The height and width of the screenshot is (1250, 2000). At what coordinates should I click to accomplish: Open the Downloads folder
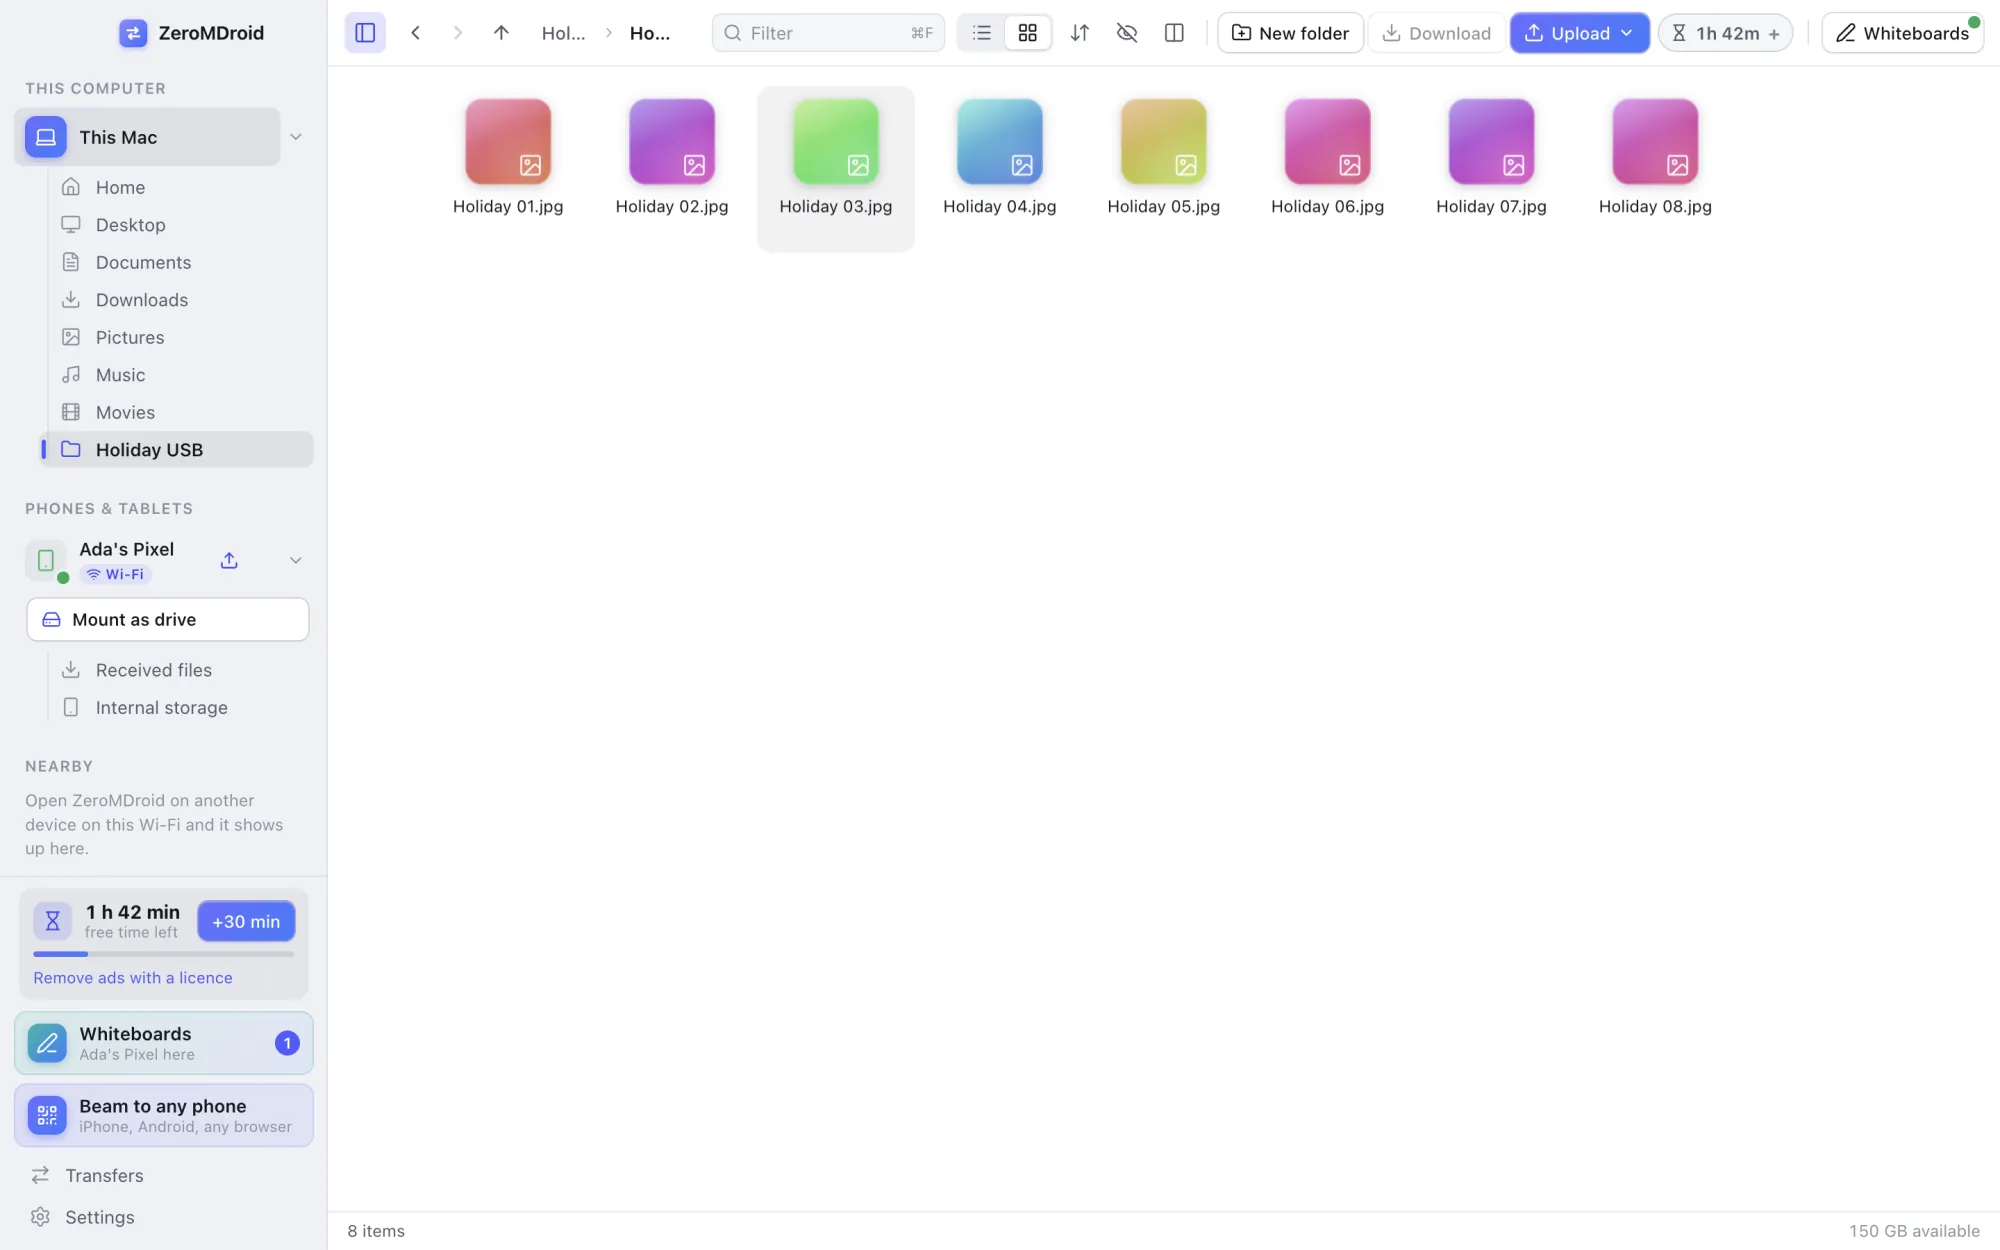pos(178,300)
